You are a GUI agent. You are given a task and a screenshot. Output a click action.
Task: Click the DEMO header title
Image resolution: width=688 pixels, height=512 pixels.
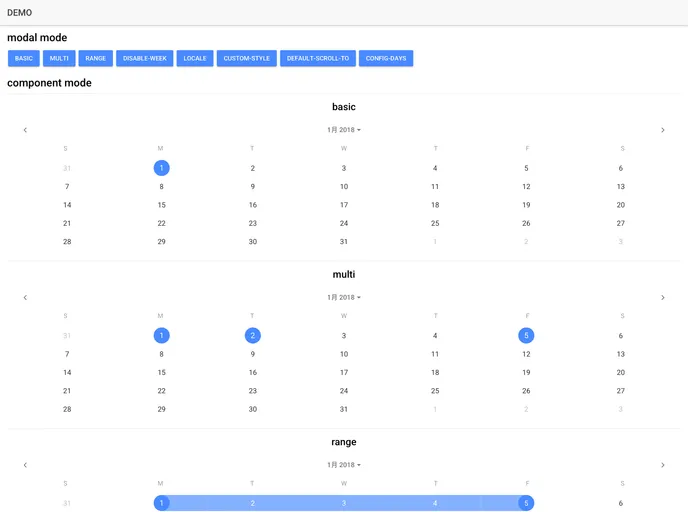(19, 13)
